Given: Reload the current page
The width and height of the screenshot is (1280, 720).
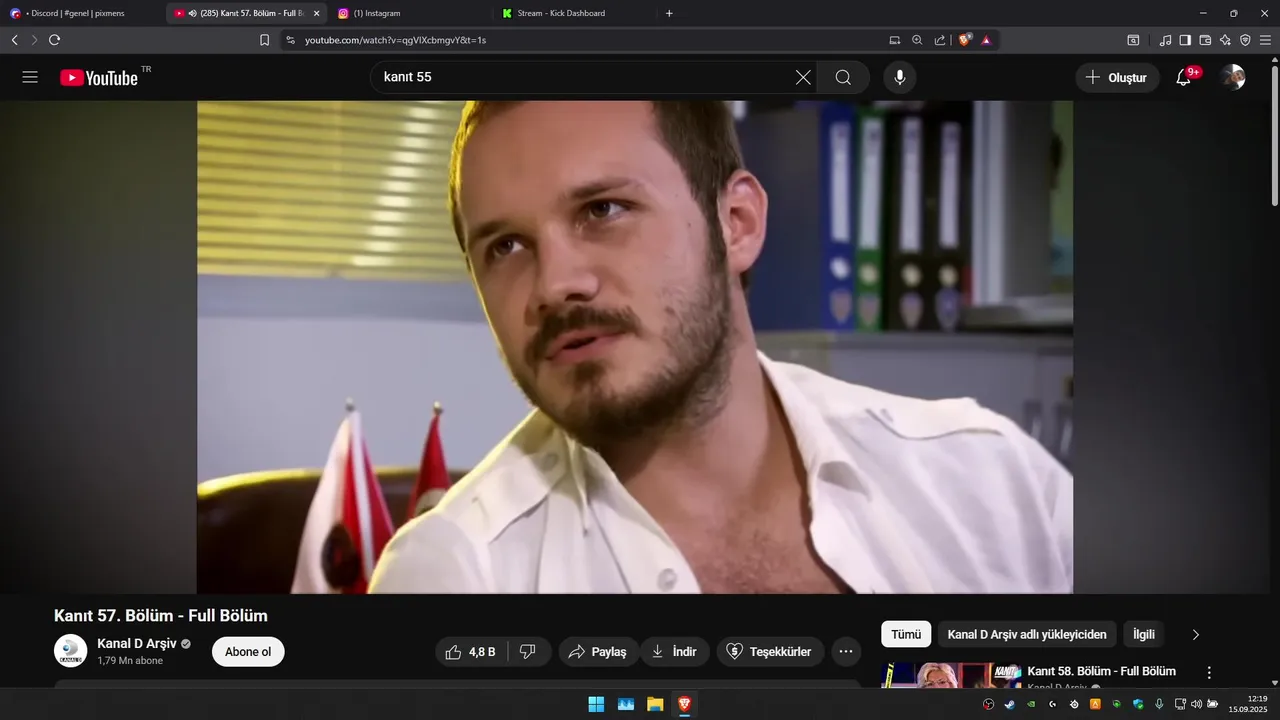Looking at the screenshot, I should (x=54, y=40).
